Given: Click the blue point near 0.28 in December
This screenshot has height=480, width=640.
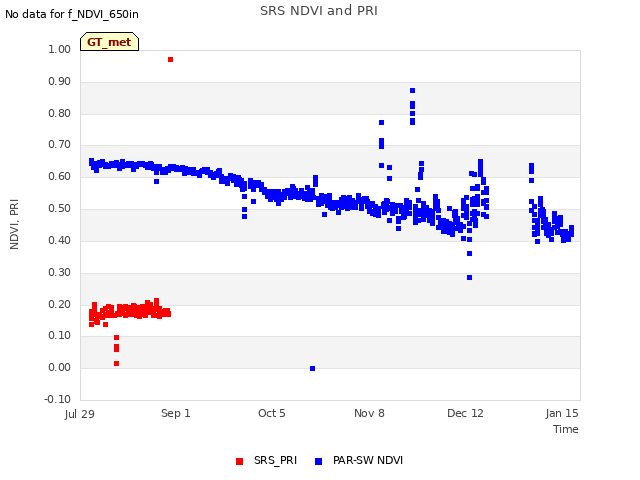Looking at the screenshot, I should pos(469,278).
